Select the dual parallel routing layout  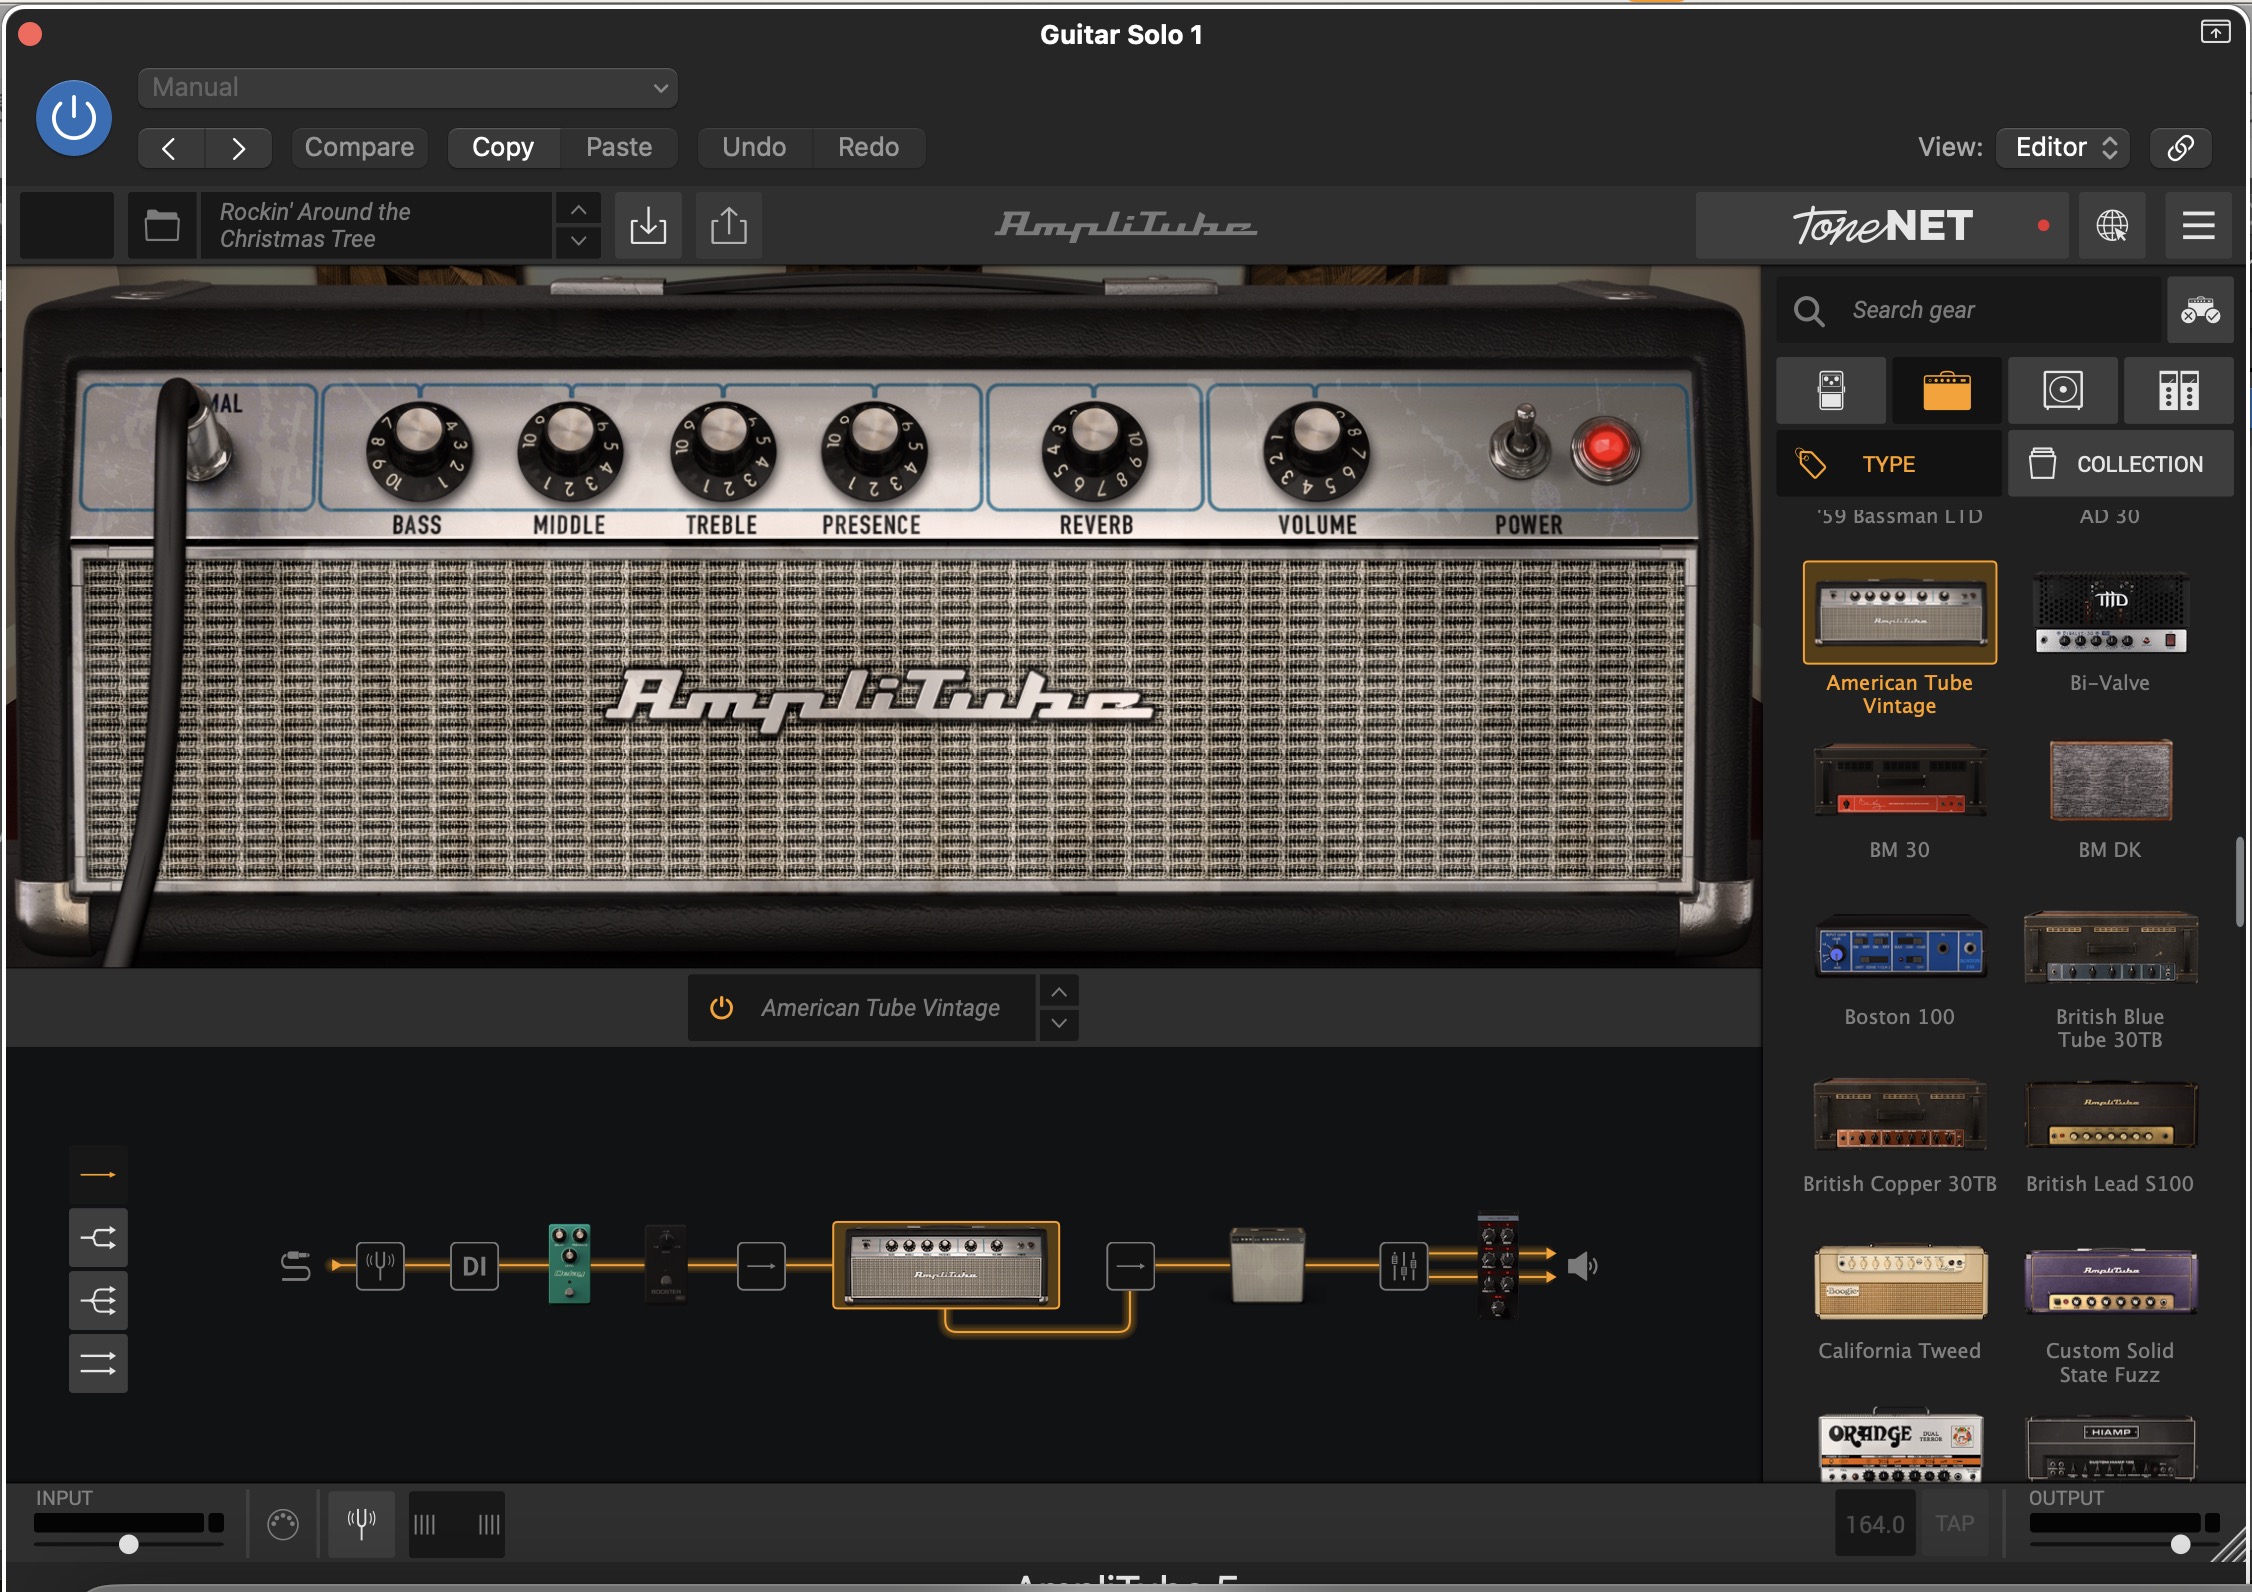(98, 1363)
